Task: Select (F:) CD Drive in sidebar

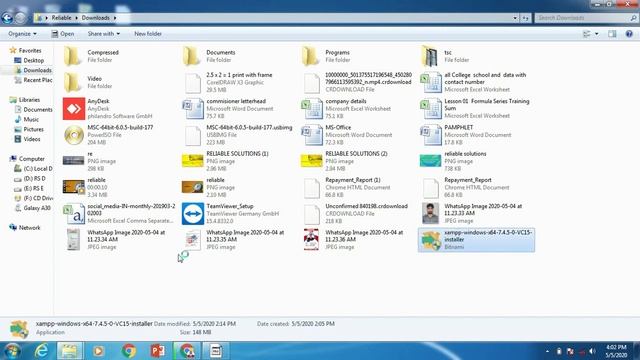Action: [x=33, y=198]
